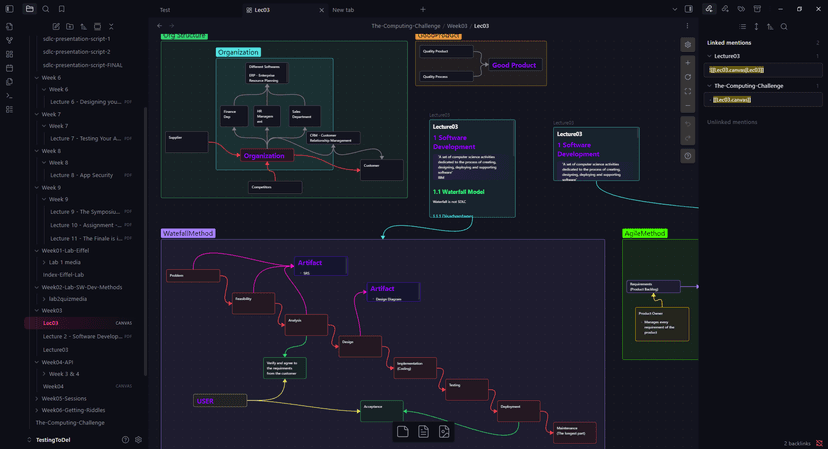Open sdlc-presentation-script-FINAL file

coord(83,66)
